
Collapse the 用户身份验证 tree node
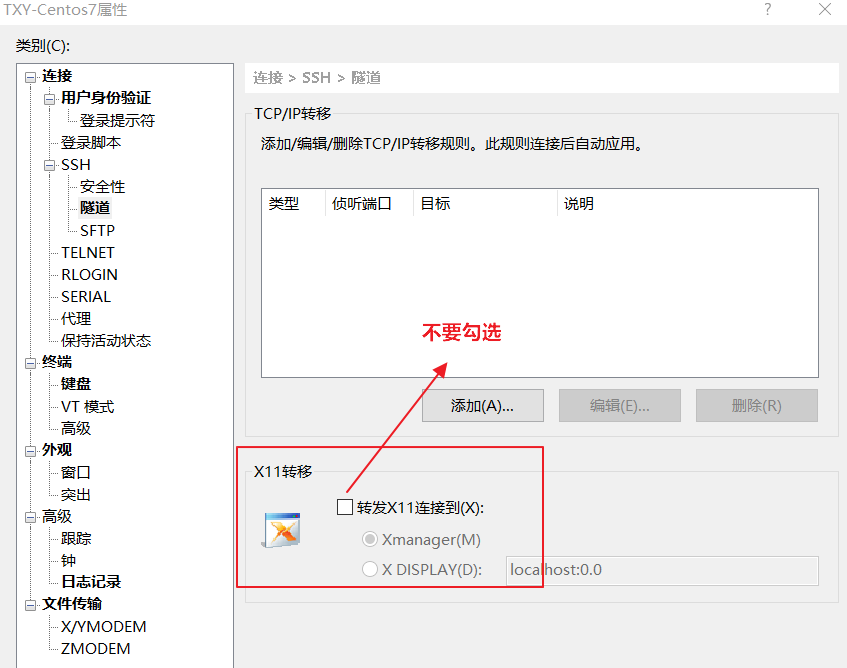49,99
